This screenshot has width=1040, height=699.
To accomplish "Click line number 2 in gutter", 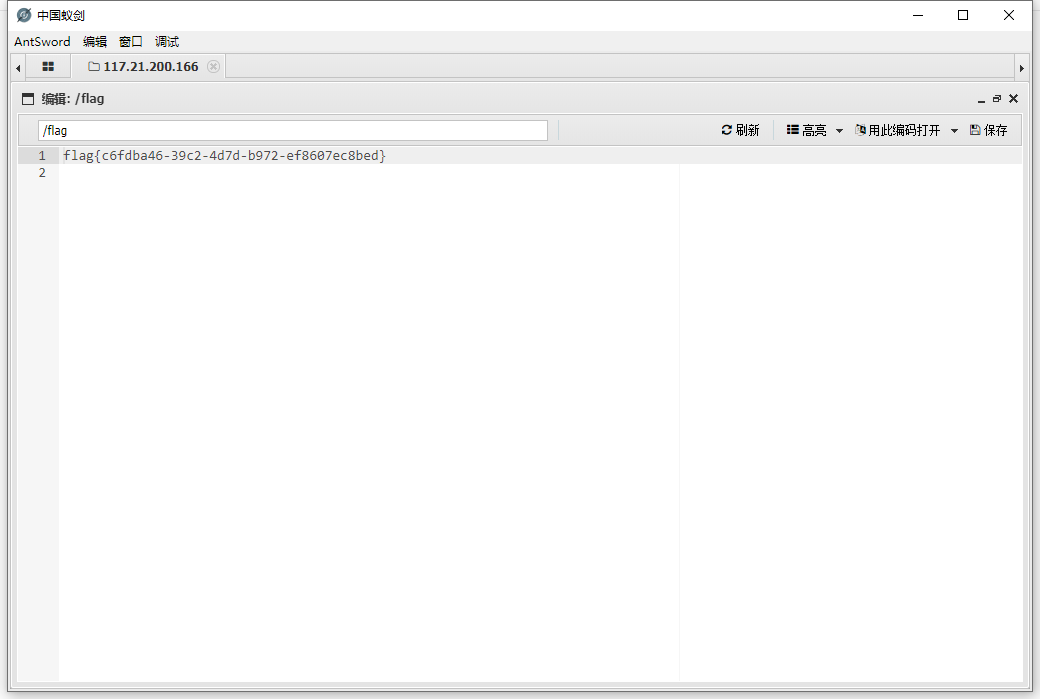I will click(x=42, y=173).
